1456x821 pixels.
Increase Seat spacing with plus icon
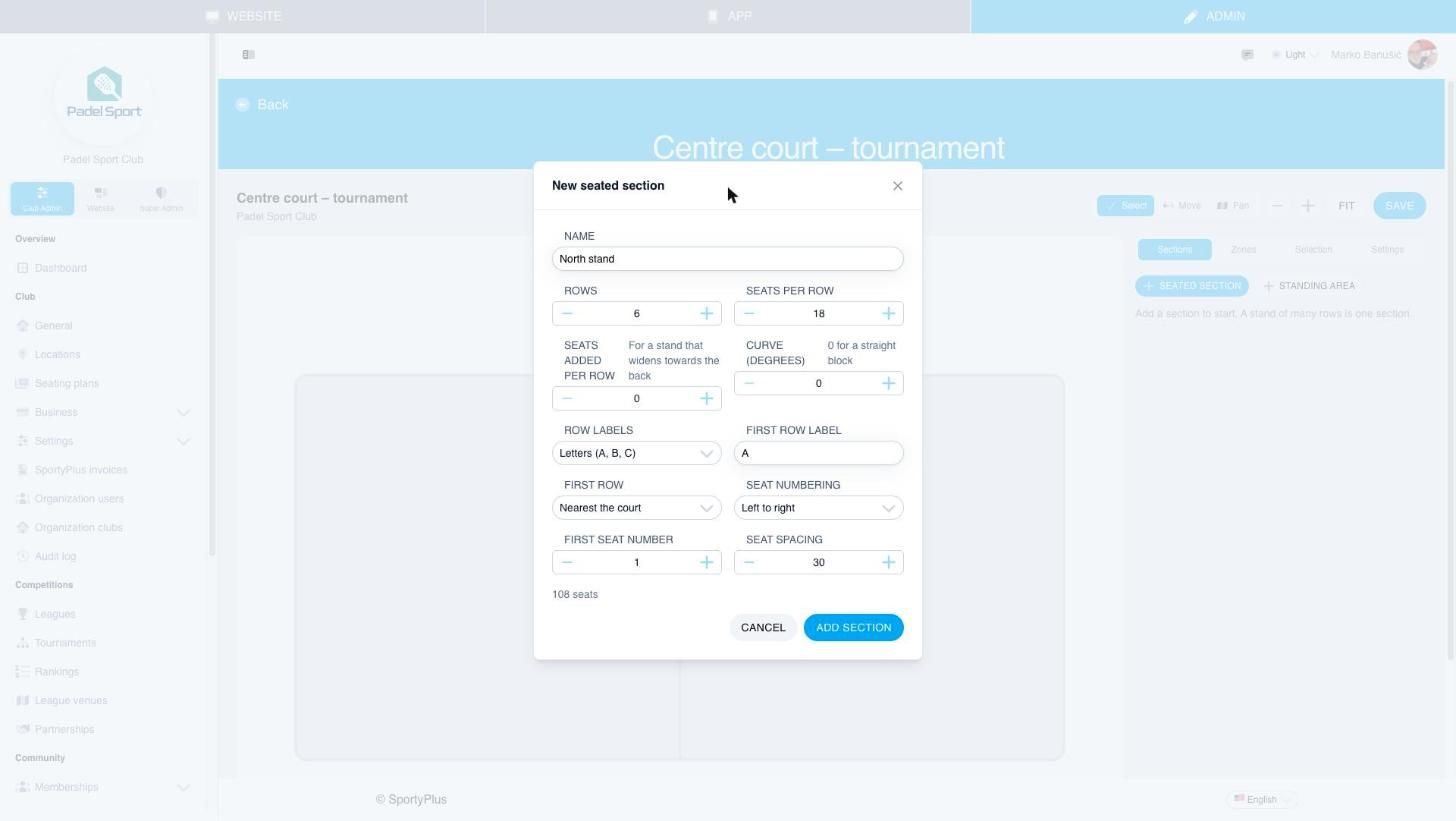(x=888, y=563)
